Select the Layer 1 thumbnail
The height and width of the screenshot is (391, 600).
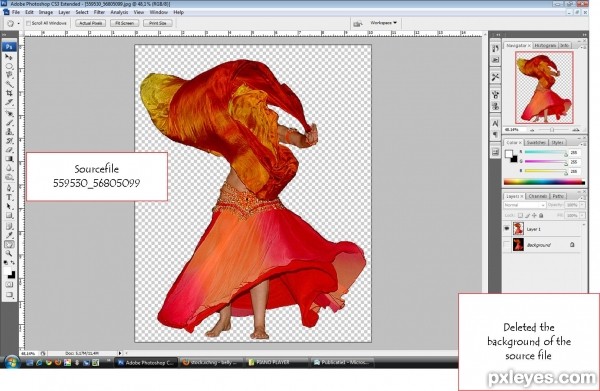click(518, 229)
